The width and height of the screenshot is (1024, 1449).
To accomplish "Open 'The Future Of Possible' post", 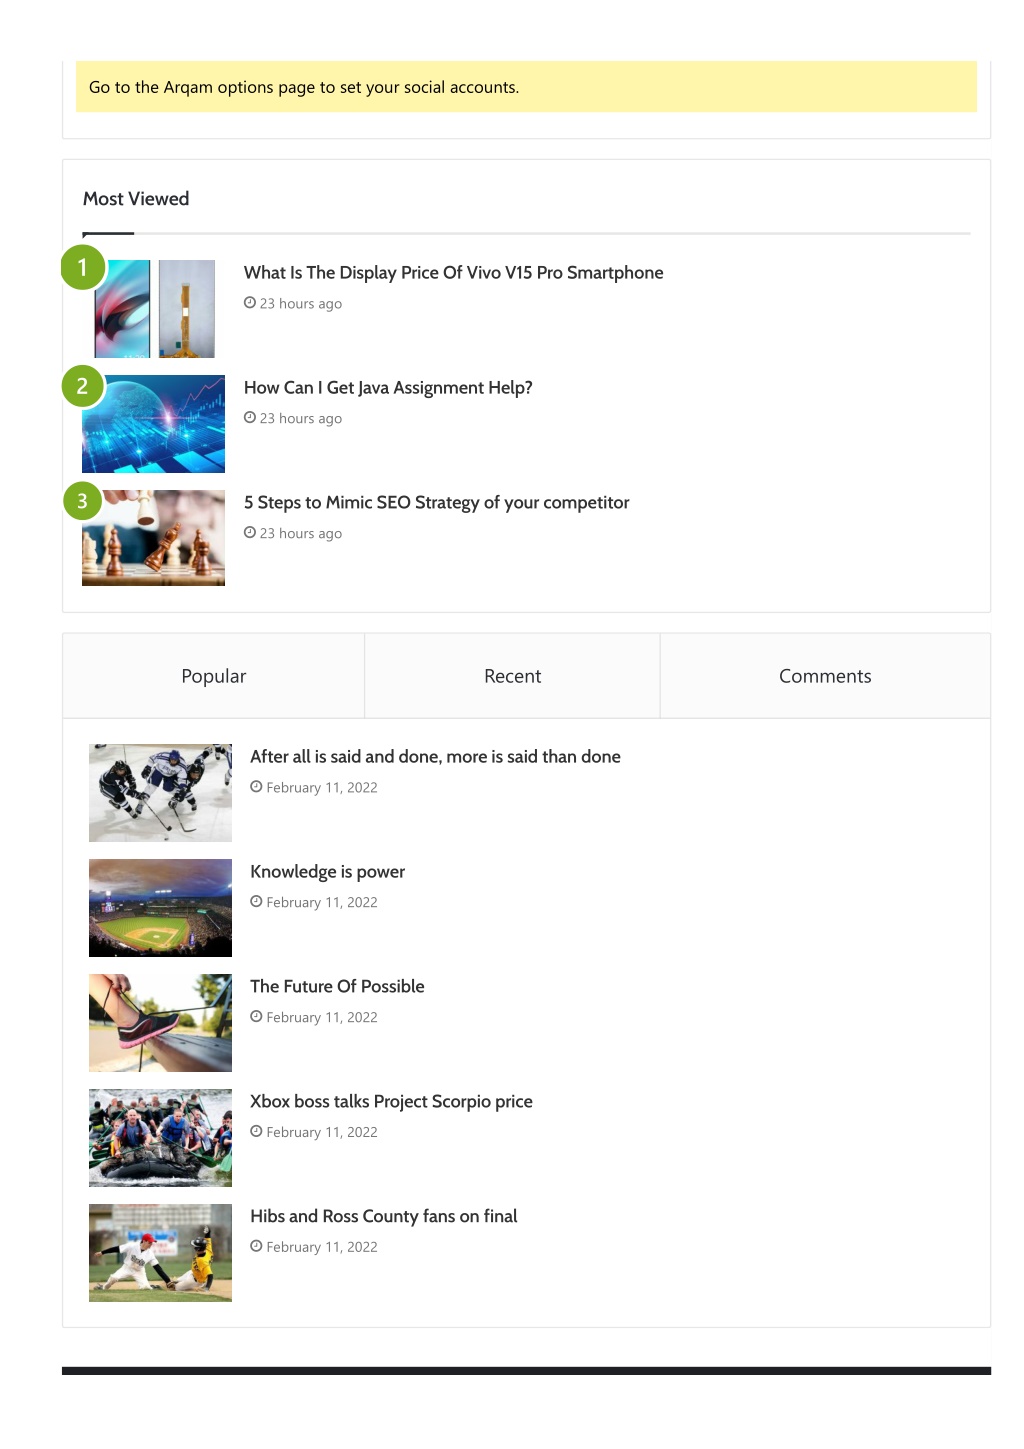I will 337,987.
